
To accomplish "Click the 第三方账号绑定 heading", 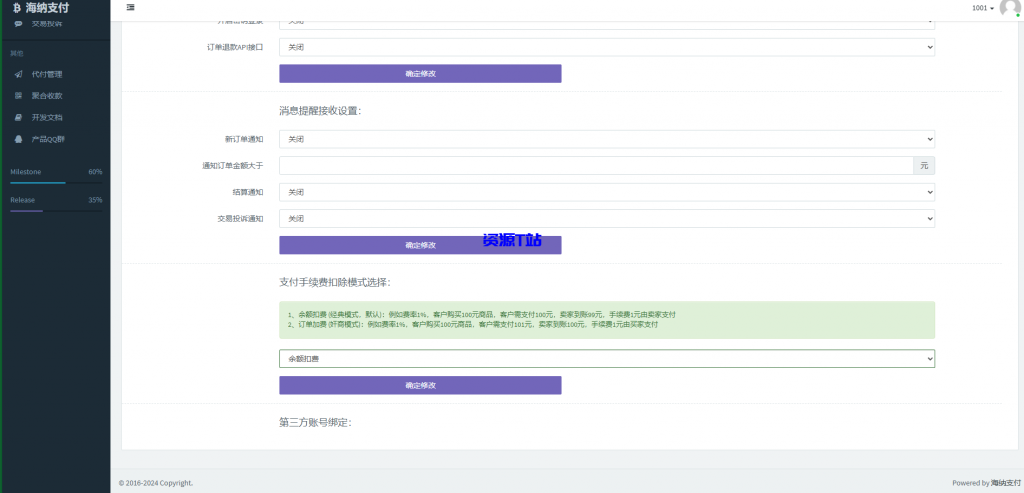I will click(315, 422).
